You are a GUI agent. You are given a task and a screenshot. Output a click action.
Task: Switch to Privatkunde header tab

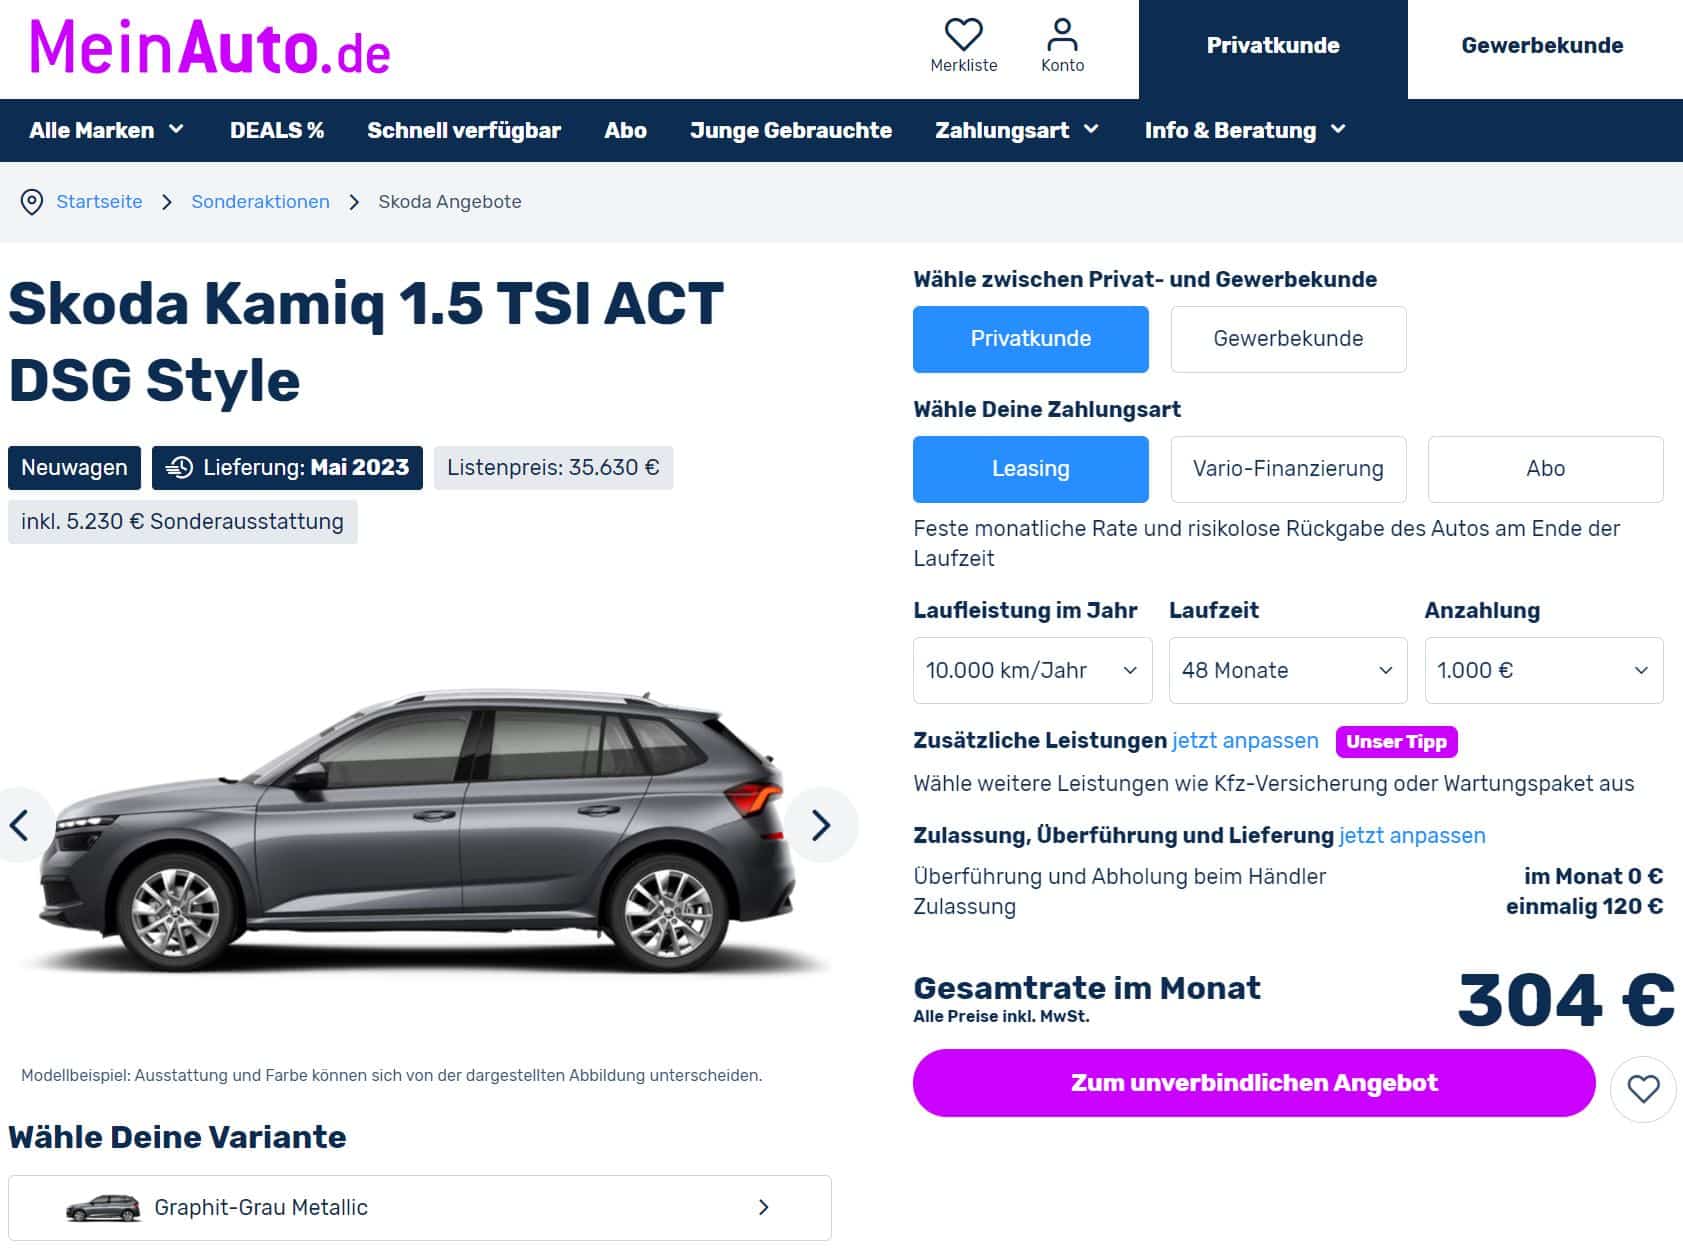click(1273, 49)
